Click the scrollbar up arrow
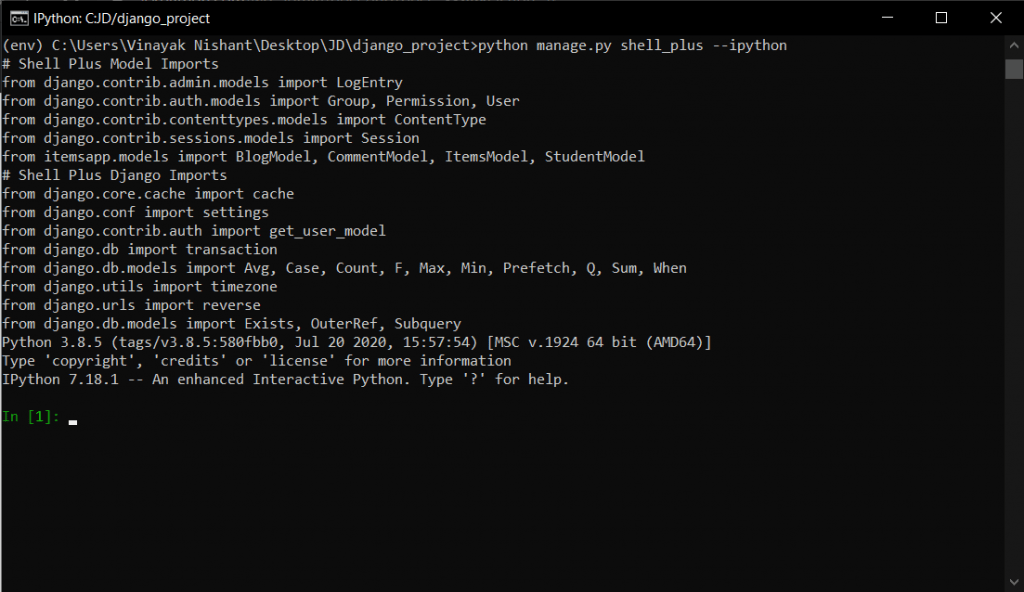This screenshot has width=1024, height=592. point(1013,45)
